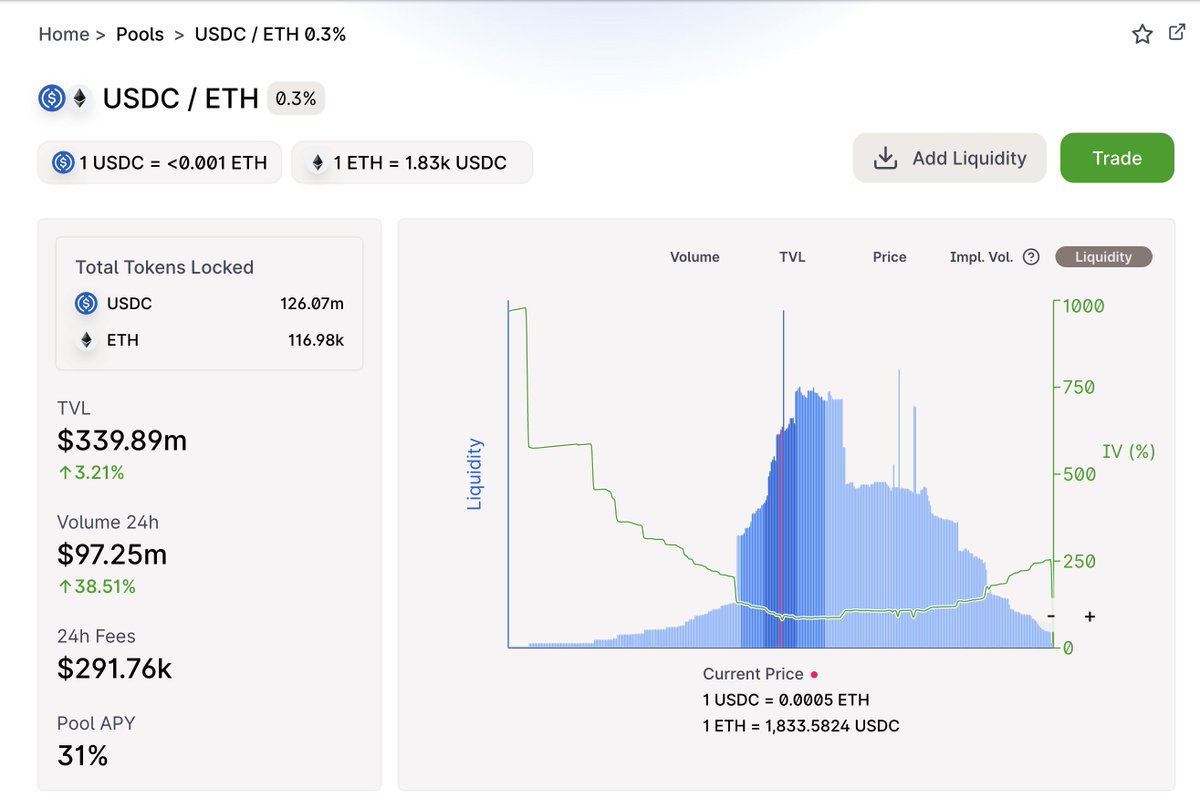Image resolution: width=1200 pixels, height=809 pixels.
Task: Click the 24h Fees value $291.76k
Action: [x=114, y=668]
